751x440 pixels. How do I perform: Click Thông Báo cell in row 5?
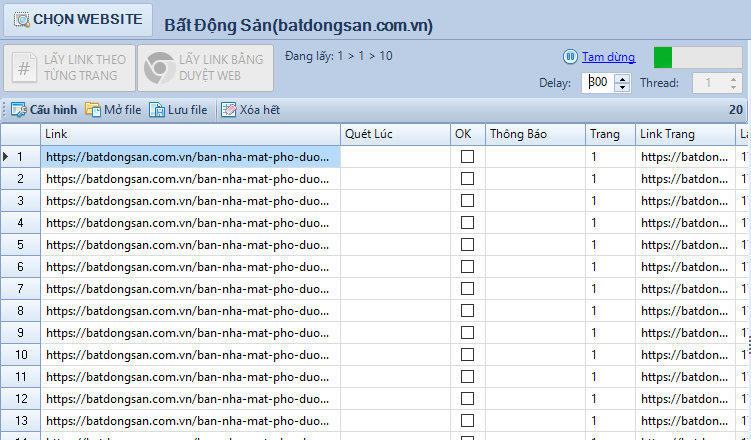point(535,245)
